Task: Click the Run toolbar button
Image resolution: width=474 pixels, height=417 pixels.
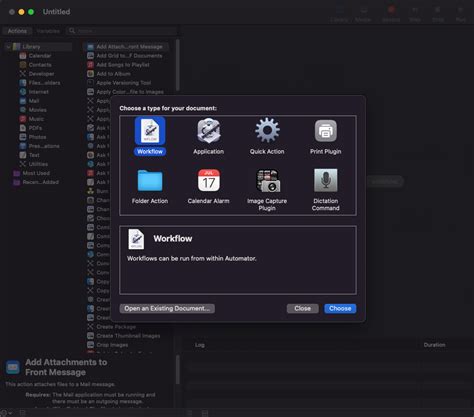Action: tap(461, 14)
